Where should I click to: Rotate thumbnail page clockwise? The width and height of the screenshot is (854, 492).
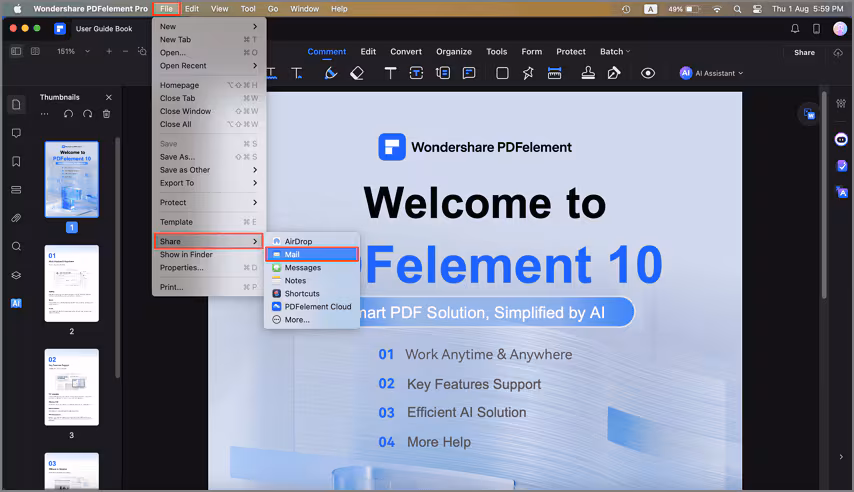[x=87, y=114]
